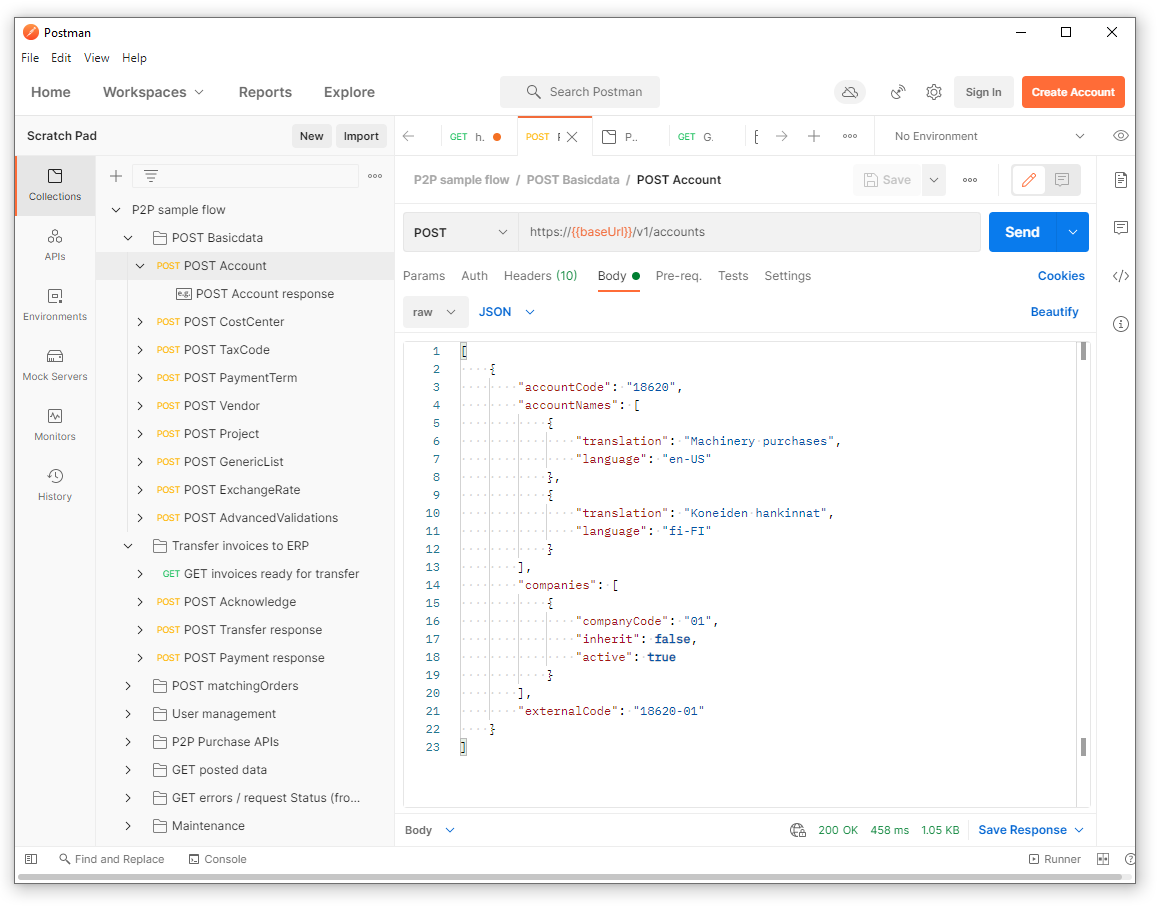Open the POST request method dropdown
Screen dimensions: 1157x909
(459, 231)
